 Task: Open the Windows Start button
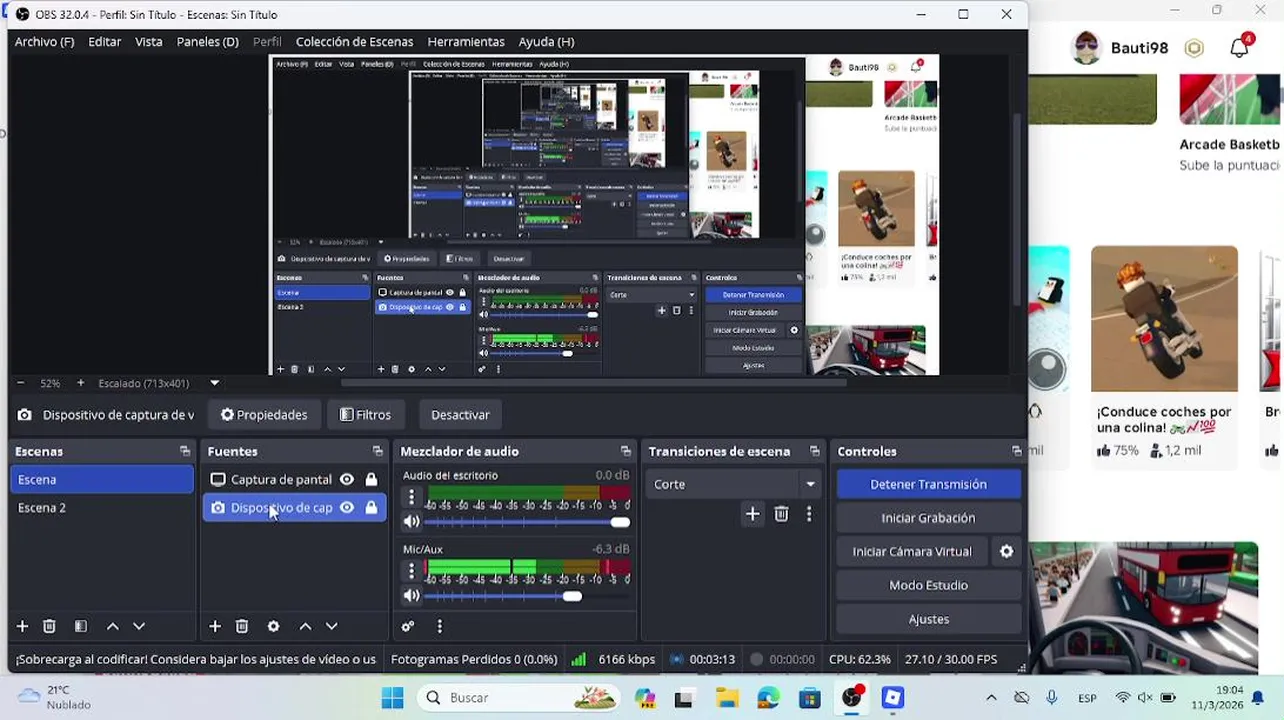coord(392,698)
